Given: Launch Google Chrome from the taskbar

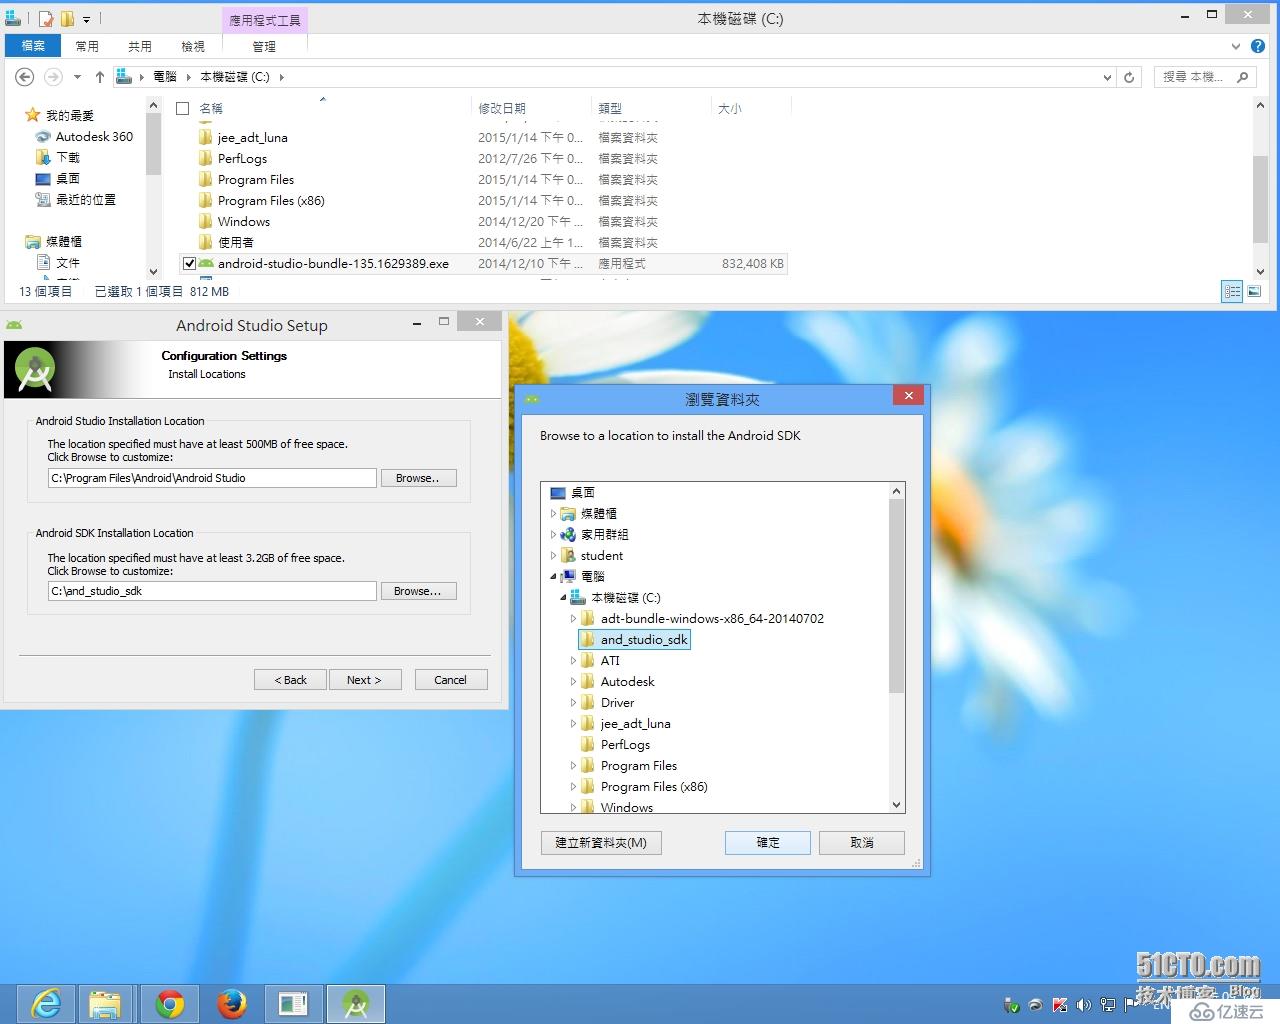Looking at the screenshot, I should (170, 1003).
